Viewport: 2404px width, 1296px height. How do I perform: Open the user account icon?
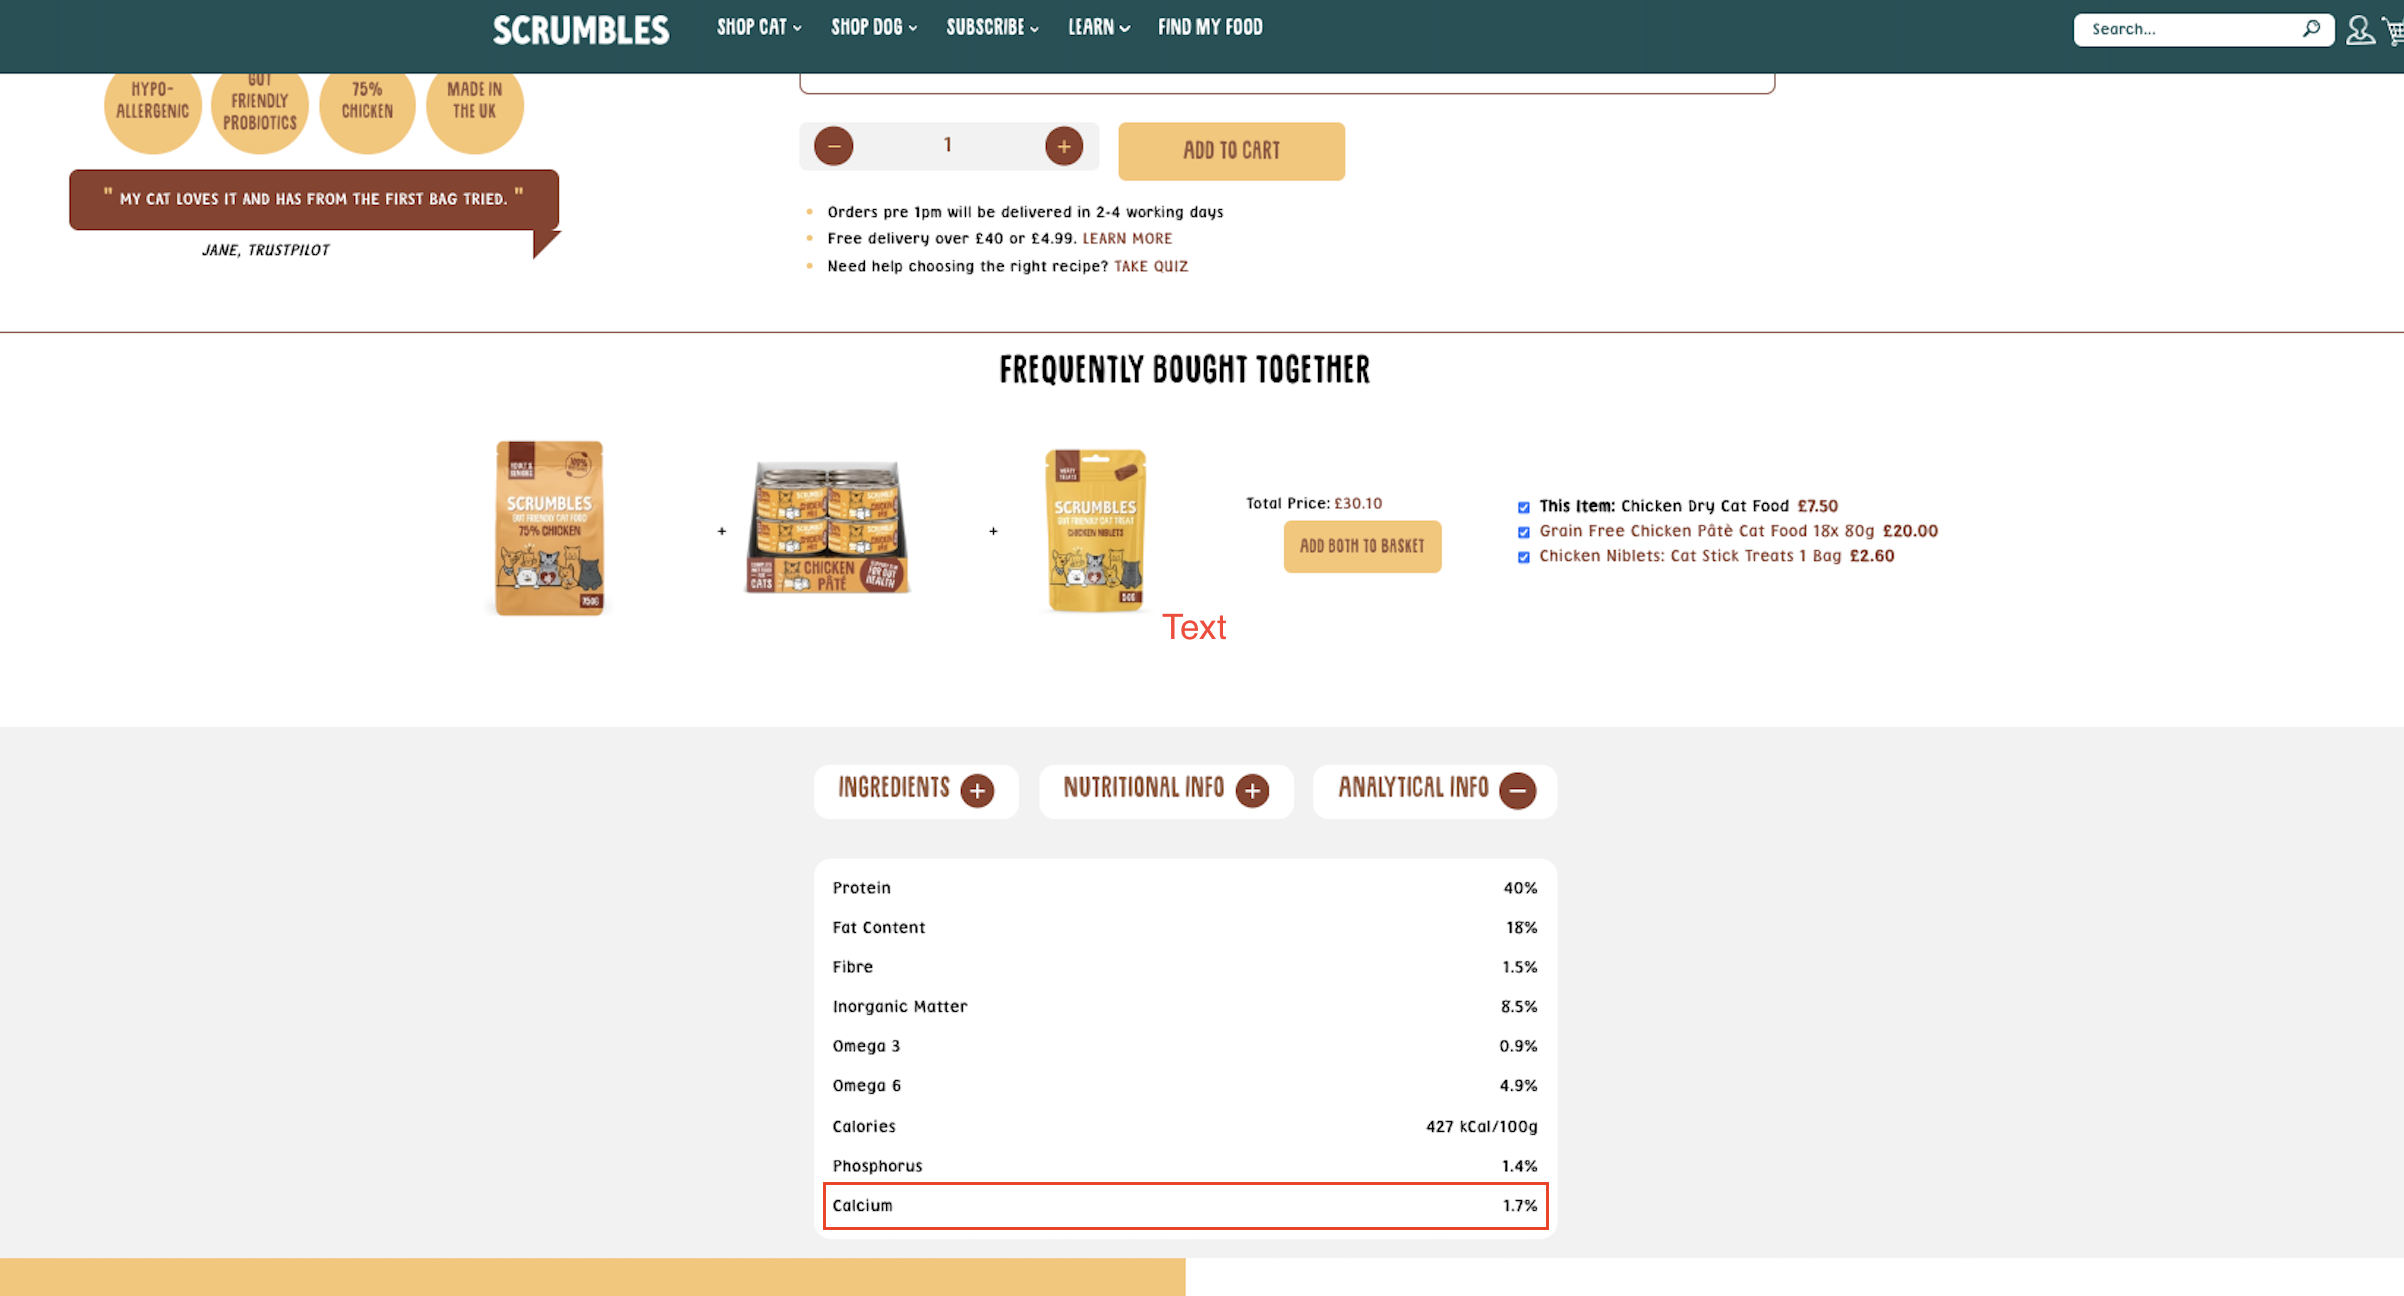click(x=2360, y=30)
